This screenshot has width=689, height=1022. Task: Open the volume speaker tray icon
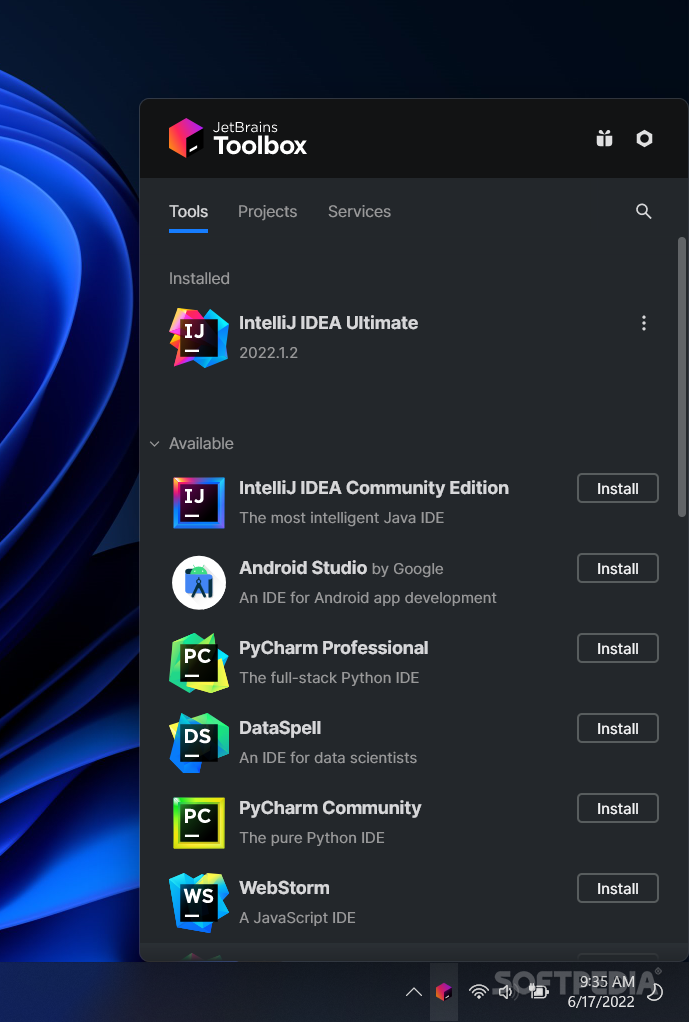point(508,992)
